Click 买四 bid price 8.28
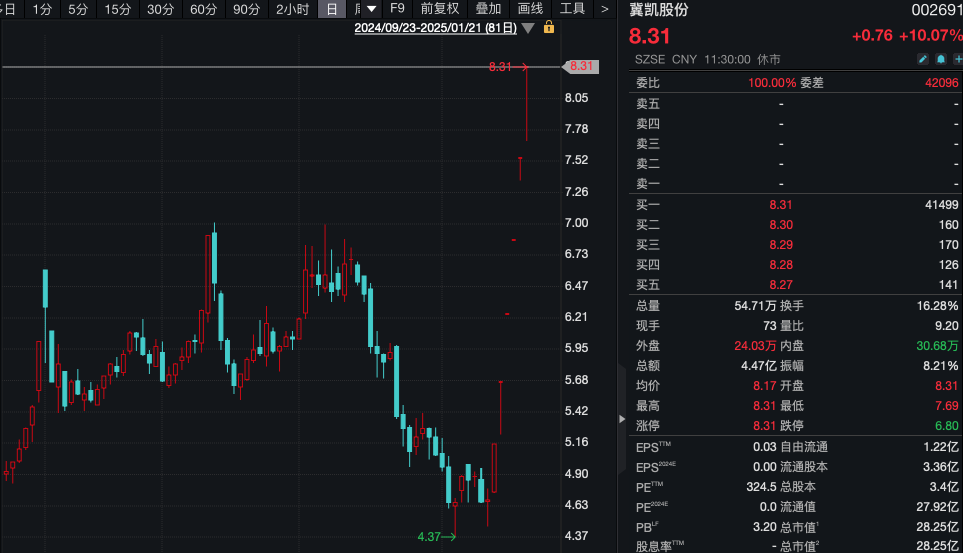 781,265
